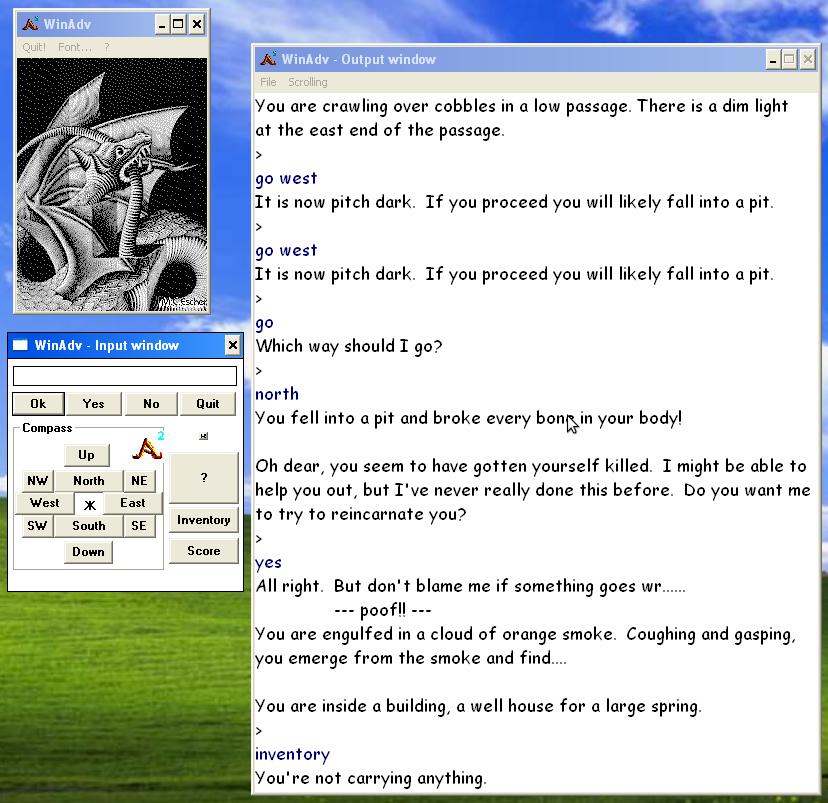Move SW with the compass button
The width and height of the screenshot is (828, 803).
tap(37, 526)
